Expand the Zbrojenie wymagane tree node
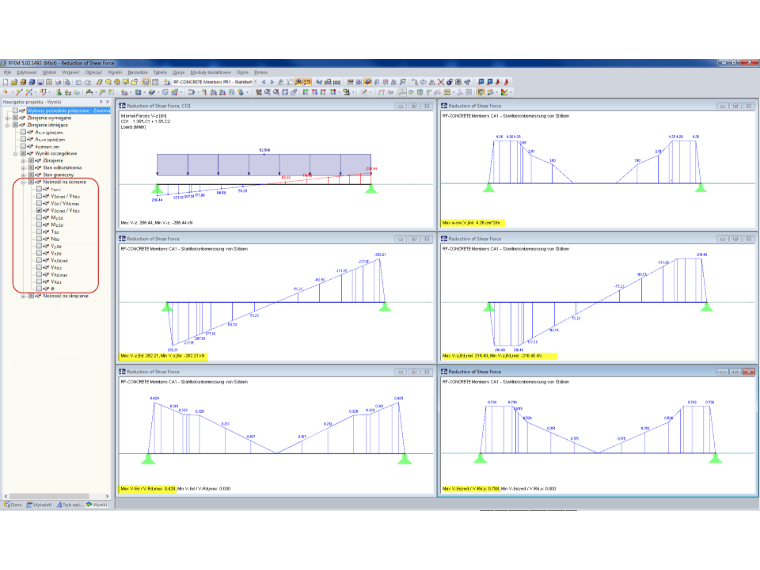Image resolution: width=760 pixels, height=570 pixels. [8, 118]
